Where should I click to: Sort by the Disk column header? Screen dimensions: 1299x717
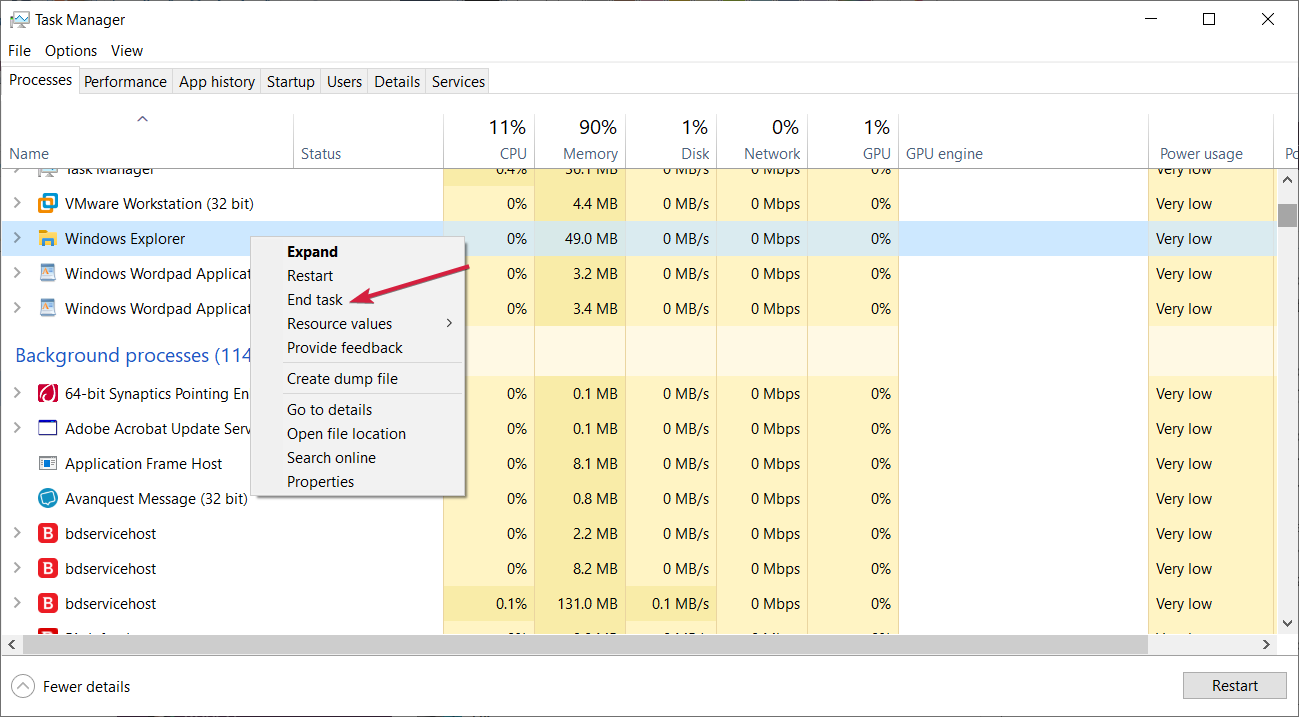[x=671, y=140]
